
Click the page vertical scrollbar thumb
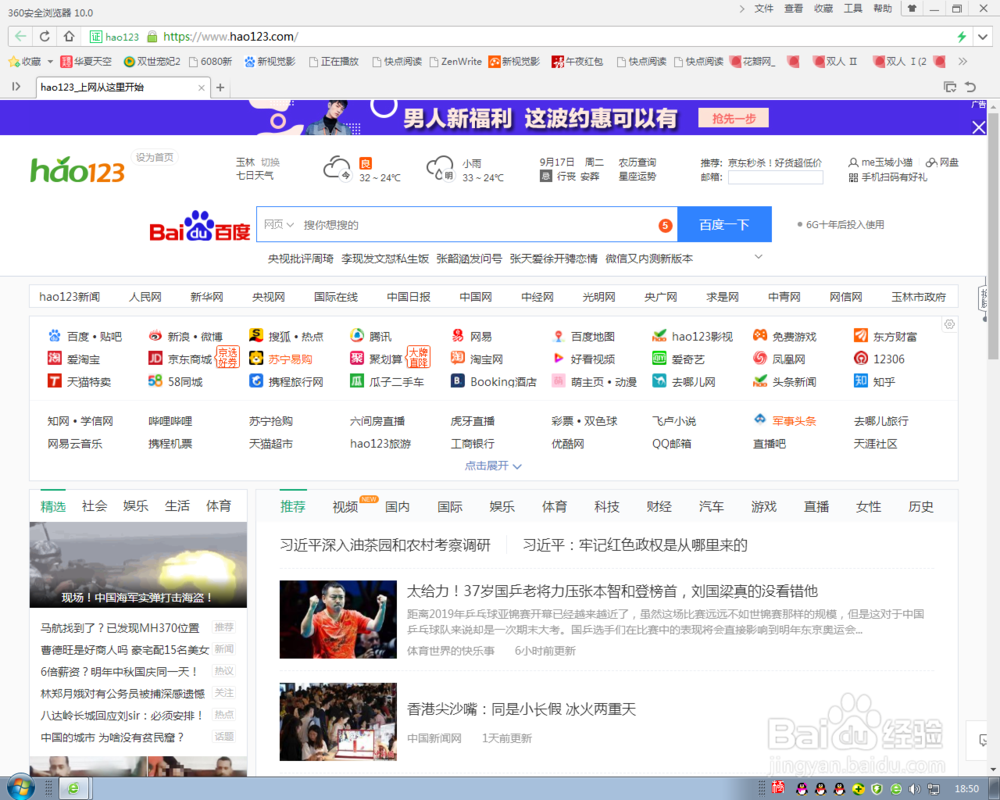pyautogui.click(x=993, y=236)
